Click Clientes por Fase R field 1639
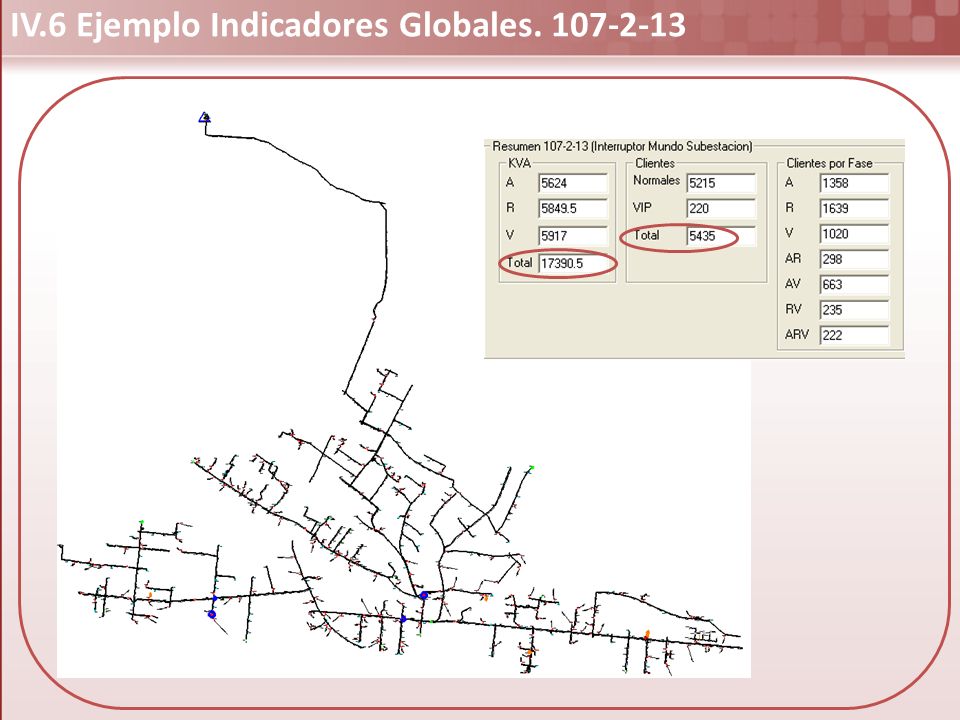The width and height of the screenshot is (960, 720). 854,209
